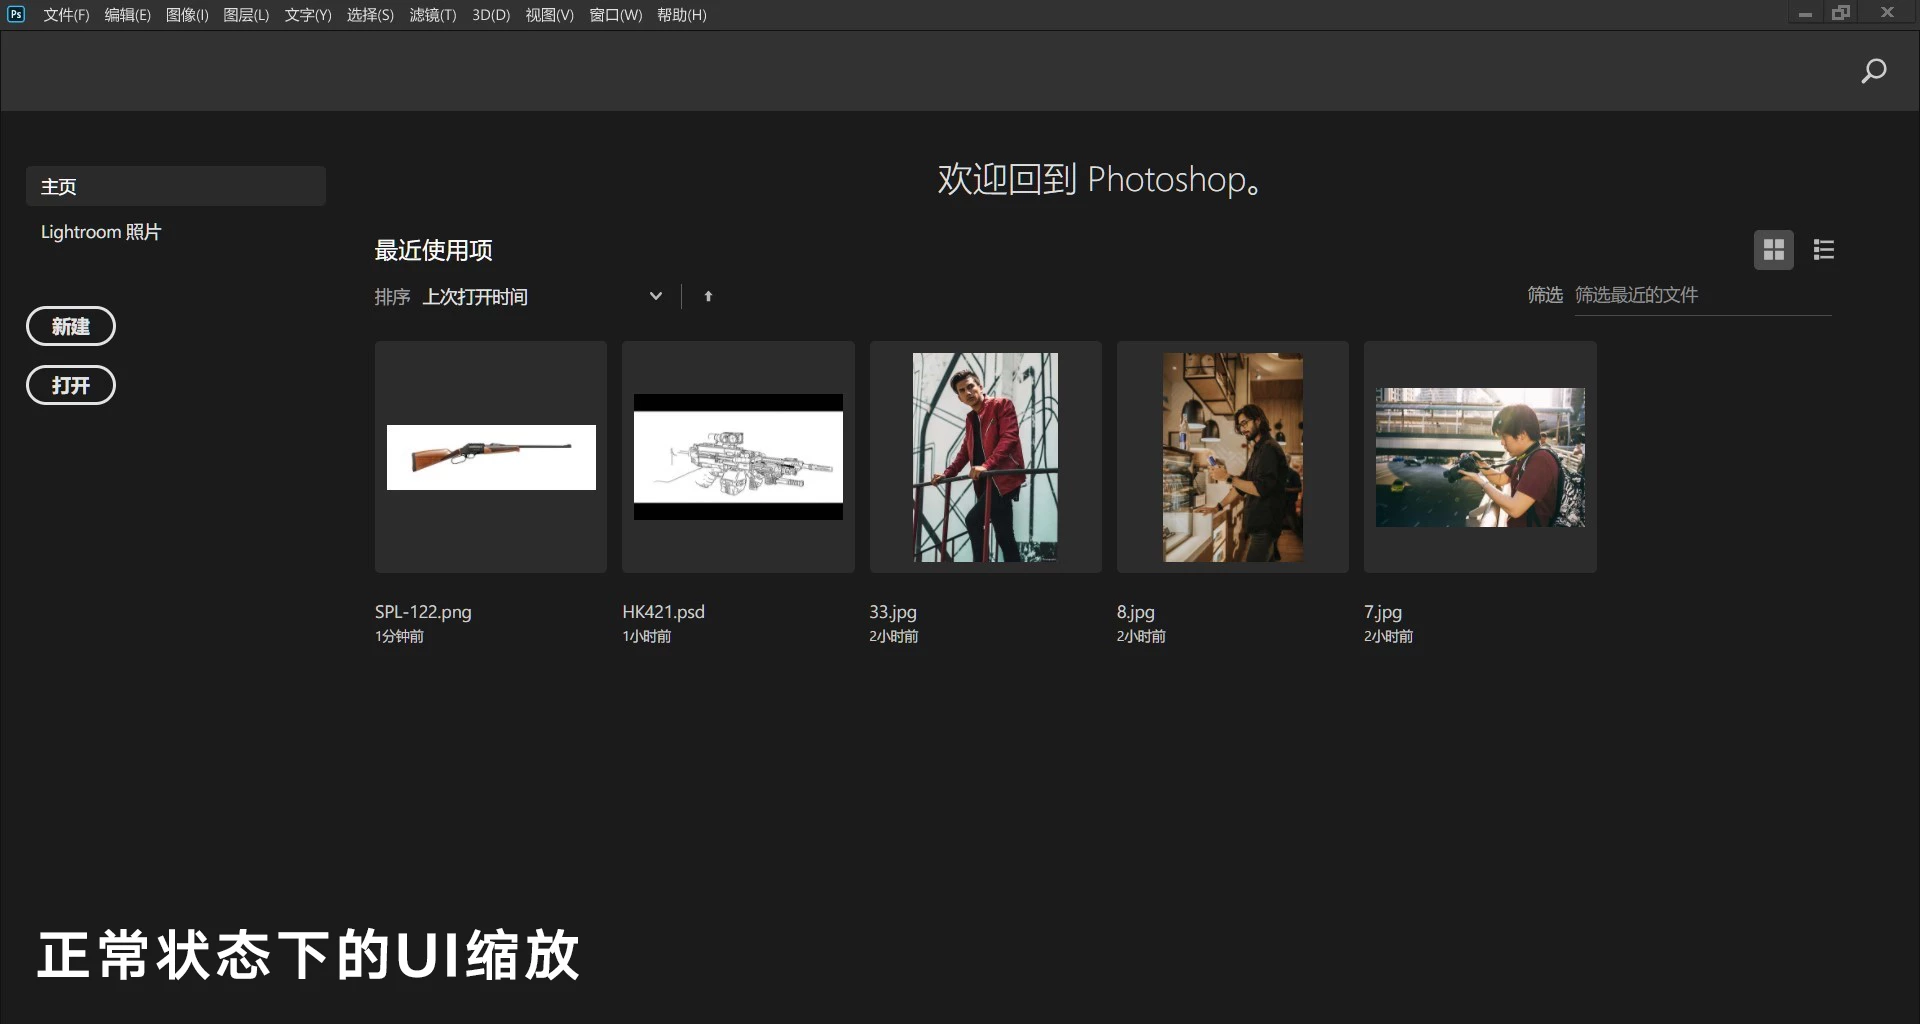Open the 滤镜(T) menu

coord(433,15)
